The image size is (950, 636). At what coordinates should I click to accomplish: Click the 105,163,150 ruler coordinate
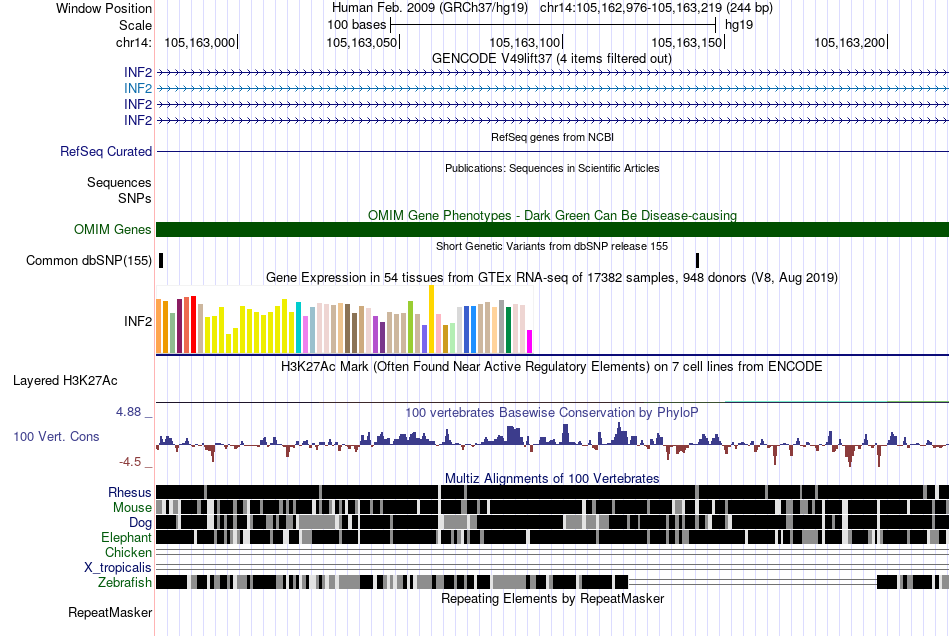pyautogui.click(x=686, y=42)
